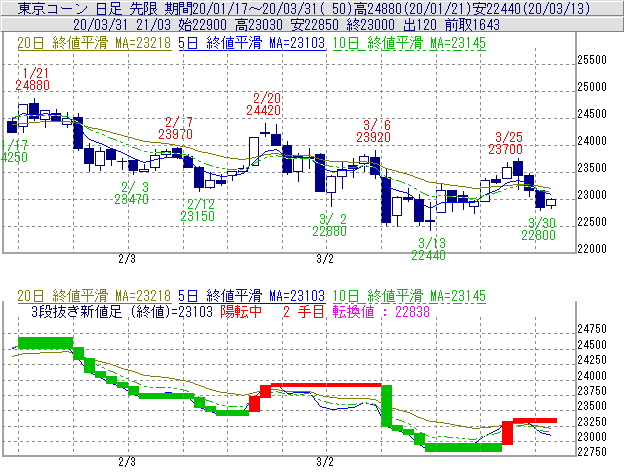Click the last white candlestick on 3/31
624x474 pixels.
(551, 203)
